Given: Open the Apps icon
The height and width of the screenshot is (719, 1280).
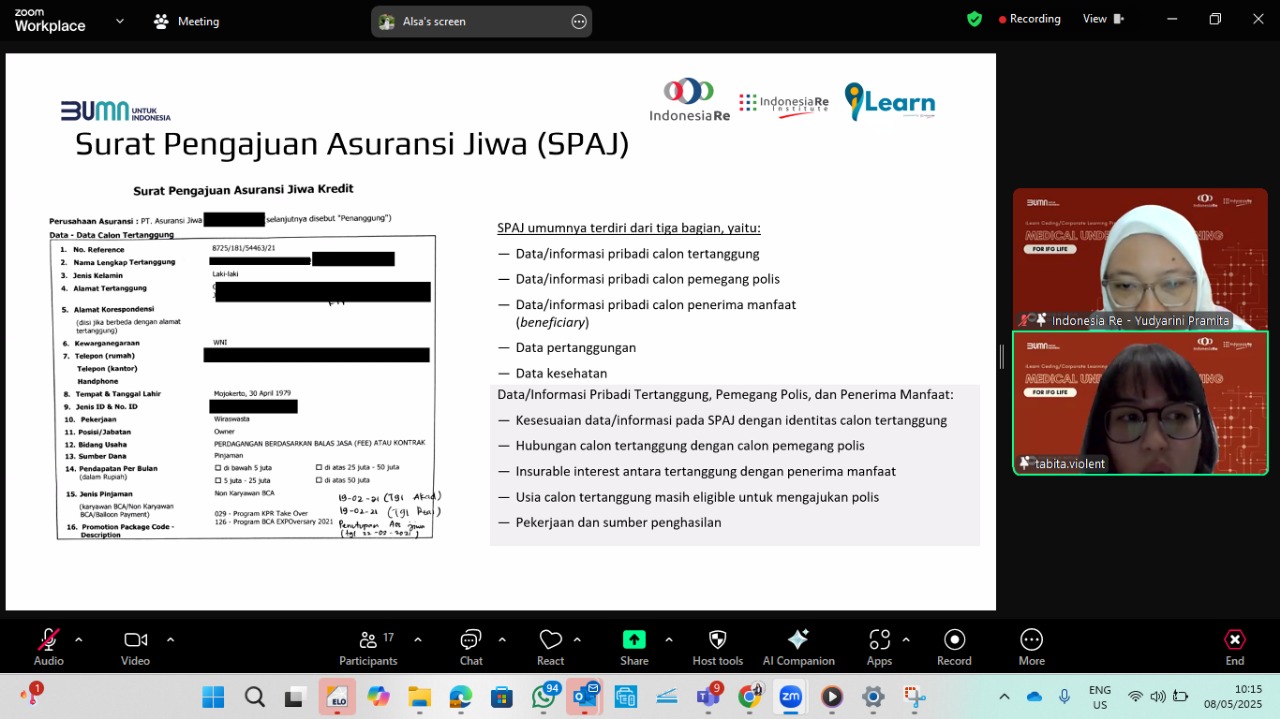Looking at the screenshot, I should (879, 640).
